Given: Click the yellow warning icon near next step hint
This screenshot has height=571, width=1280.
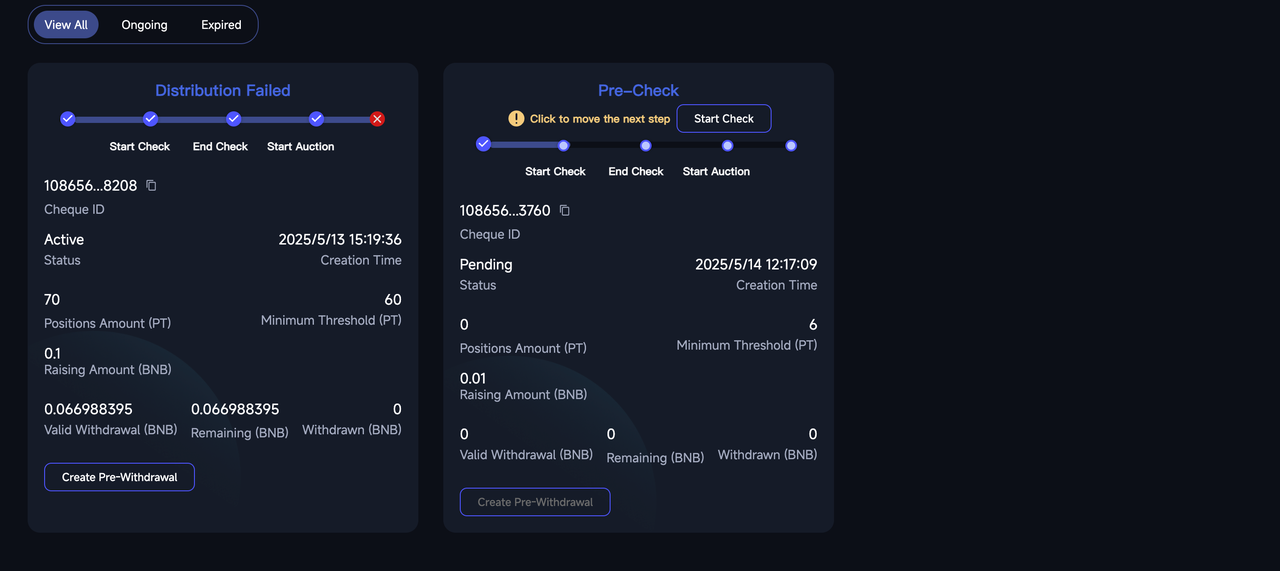Looking at the screenshot, I should pyautogui.click(x=516, y=118).
